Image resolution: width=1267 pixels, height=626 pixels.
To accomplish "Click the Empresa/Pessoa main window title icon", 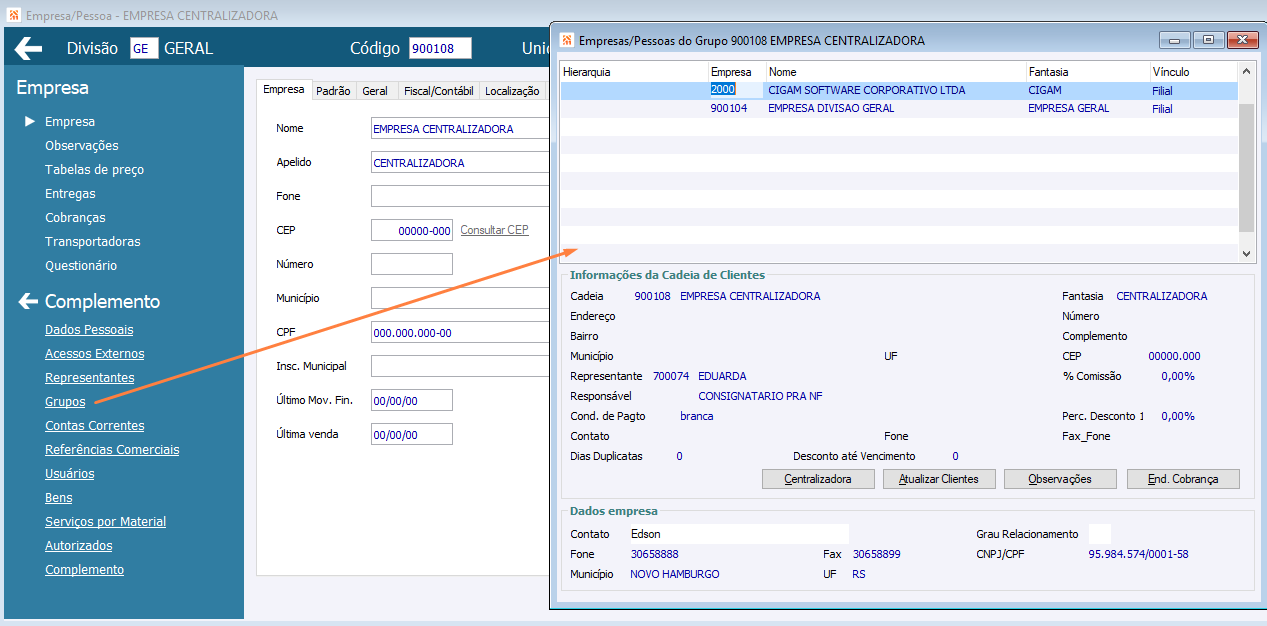I will click(12, 16).
